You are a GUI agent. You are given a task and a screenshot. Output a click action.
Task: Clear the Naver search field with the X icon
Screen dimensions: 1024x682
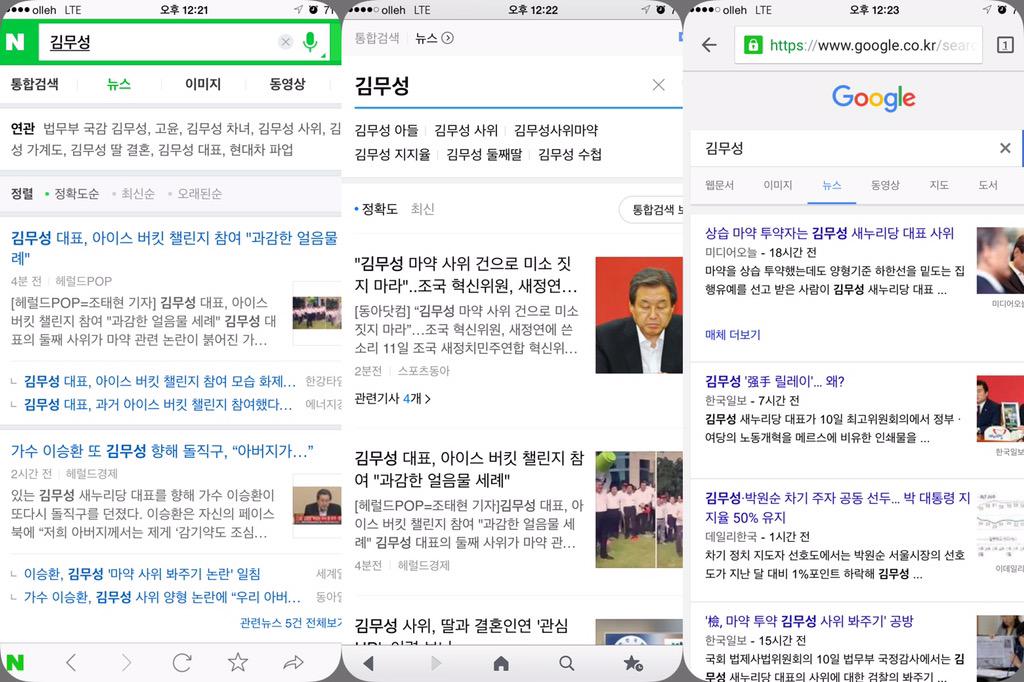pos(285,42)
